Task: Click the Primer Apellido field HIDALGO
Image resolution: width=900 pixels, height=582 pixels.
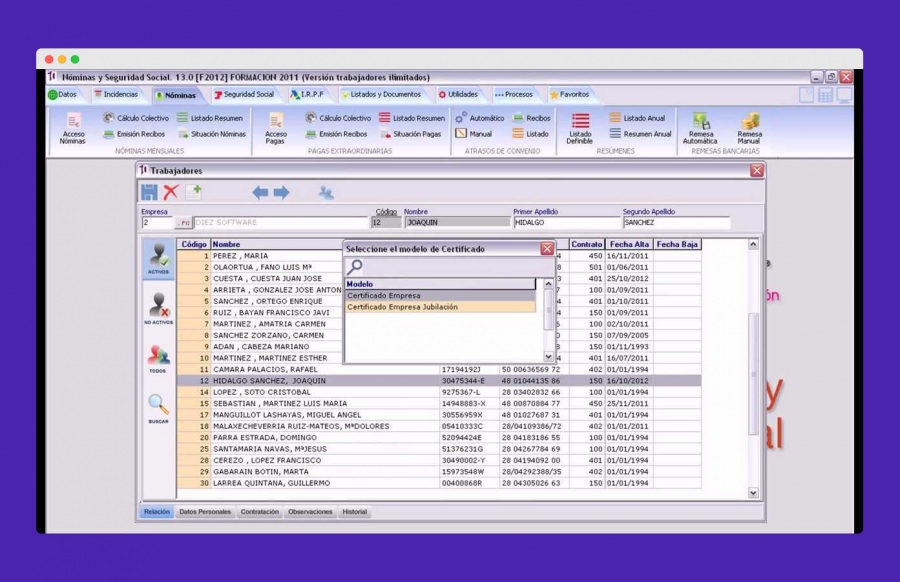Action: click(566, 223)
